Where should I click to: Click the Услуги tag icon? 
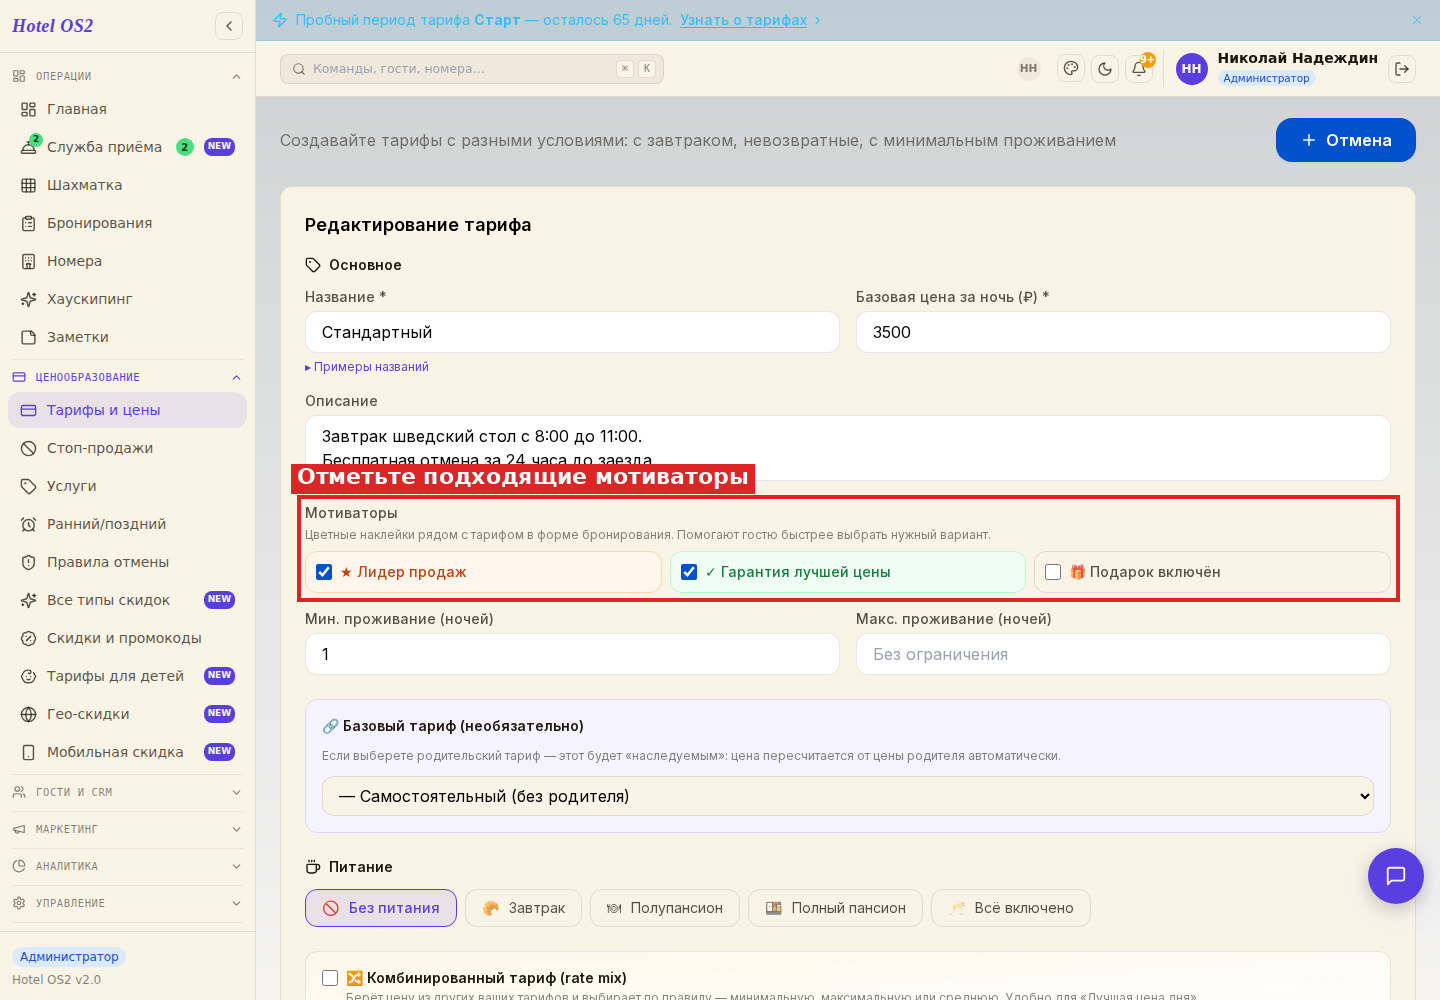tap(28, 486)
